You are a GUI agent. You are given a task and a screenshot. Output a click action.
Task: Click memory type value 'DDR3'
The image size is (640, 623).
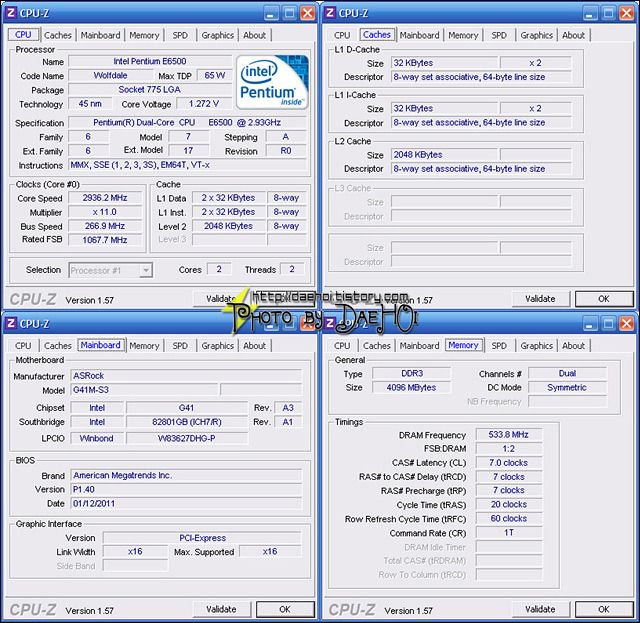(x=412, y=374)
